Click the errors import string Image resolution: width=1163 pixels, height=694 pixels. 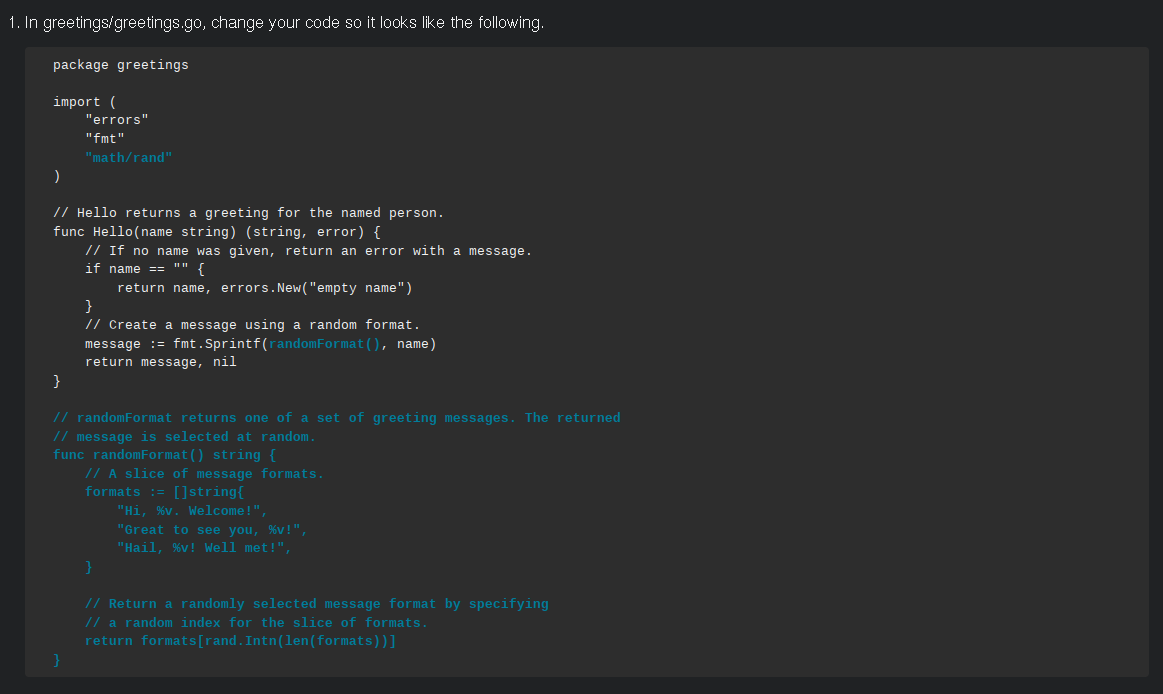point(116,119)
